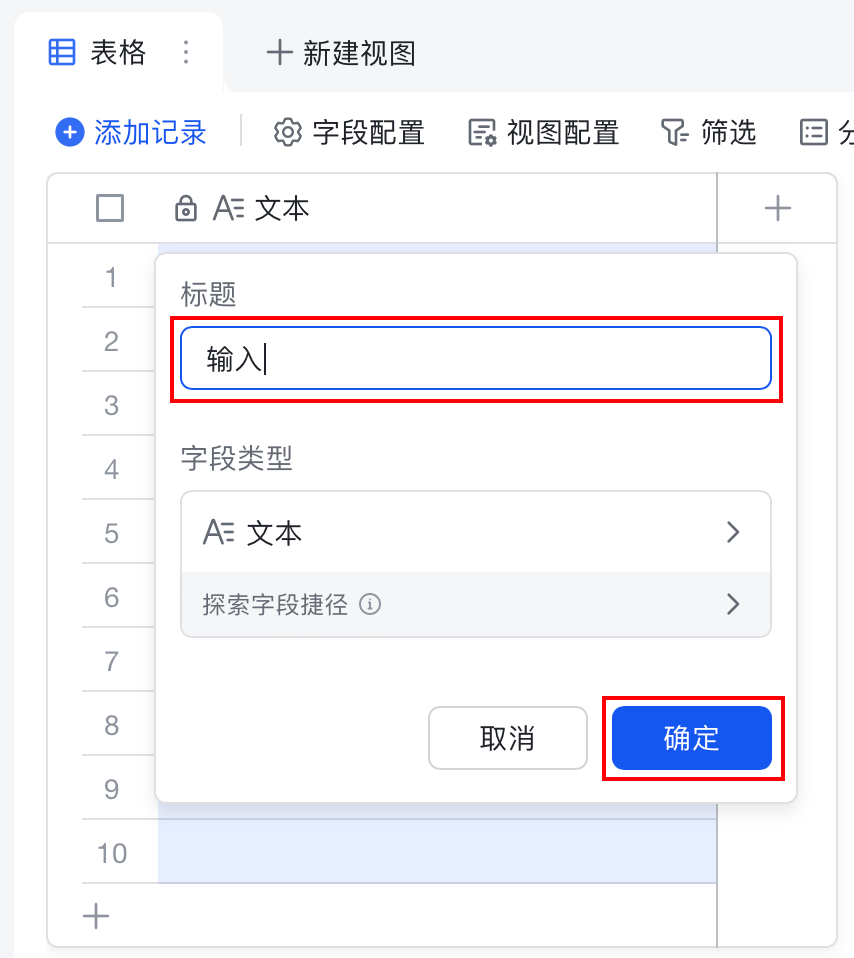
Task: Toggle the select-all checkbox in the header row
Action: (108, 208)
